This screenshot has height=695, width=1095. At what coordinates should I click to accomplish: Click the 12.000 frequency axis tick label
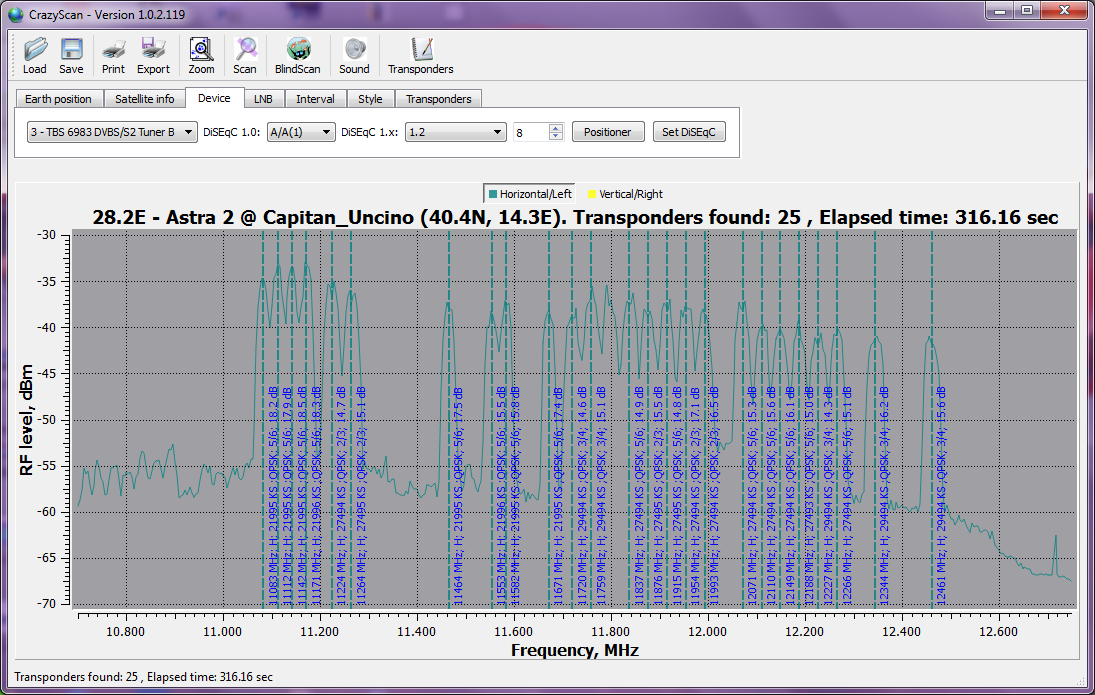click(x=707, y=631)
